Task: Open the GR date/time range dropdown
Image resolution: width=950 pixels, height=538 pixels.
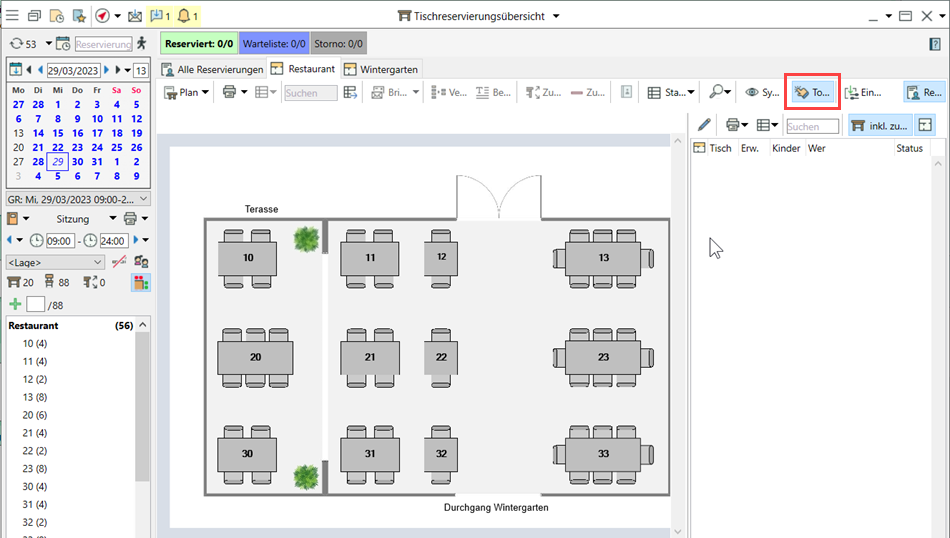Action: tap(78, 198)
